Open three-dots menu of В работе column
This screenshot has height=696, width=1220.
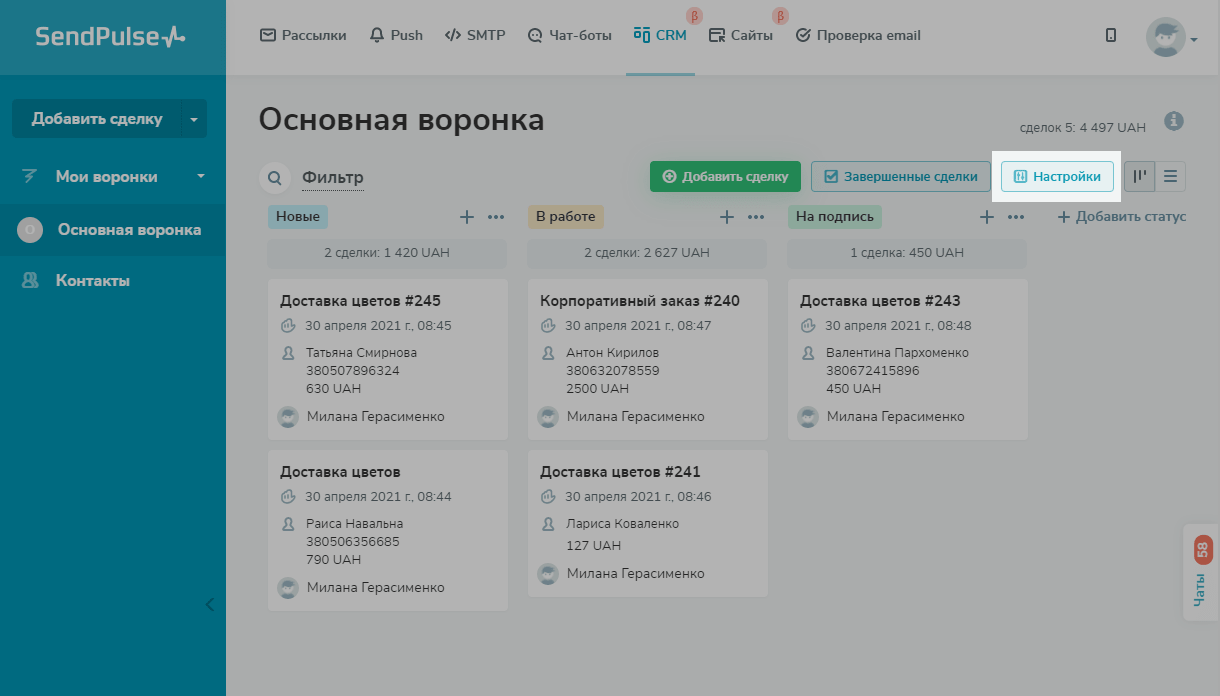click(756, 217)
